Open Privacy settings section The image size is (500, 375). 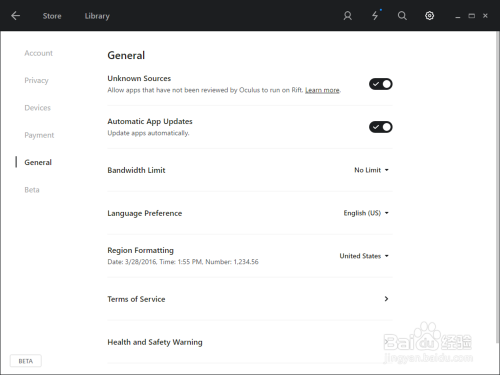pyautogui.click(x=36, y=81)
